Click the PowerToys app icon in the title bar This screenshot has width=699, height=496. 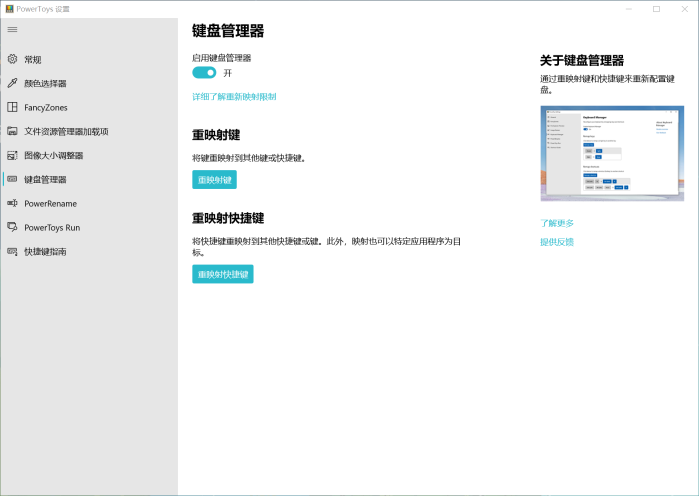coord(9,9)
